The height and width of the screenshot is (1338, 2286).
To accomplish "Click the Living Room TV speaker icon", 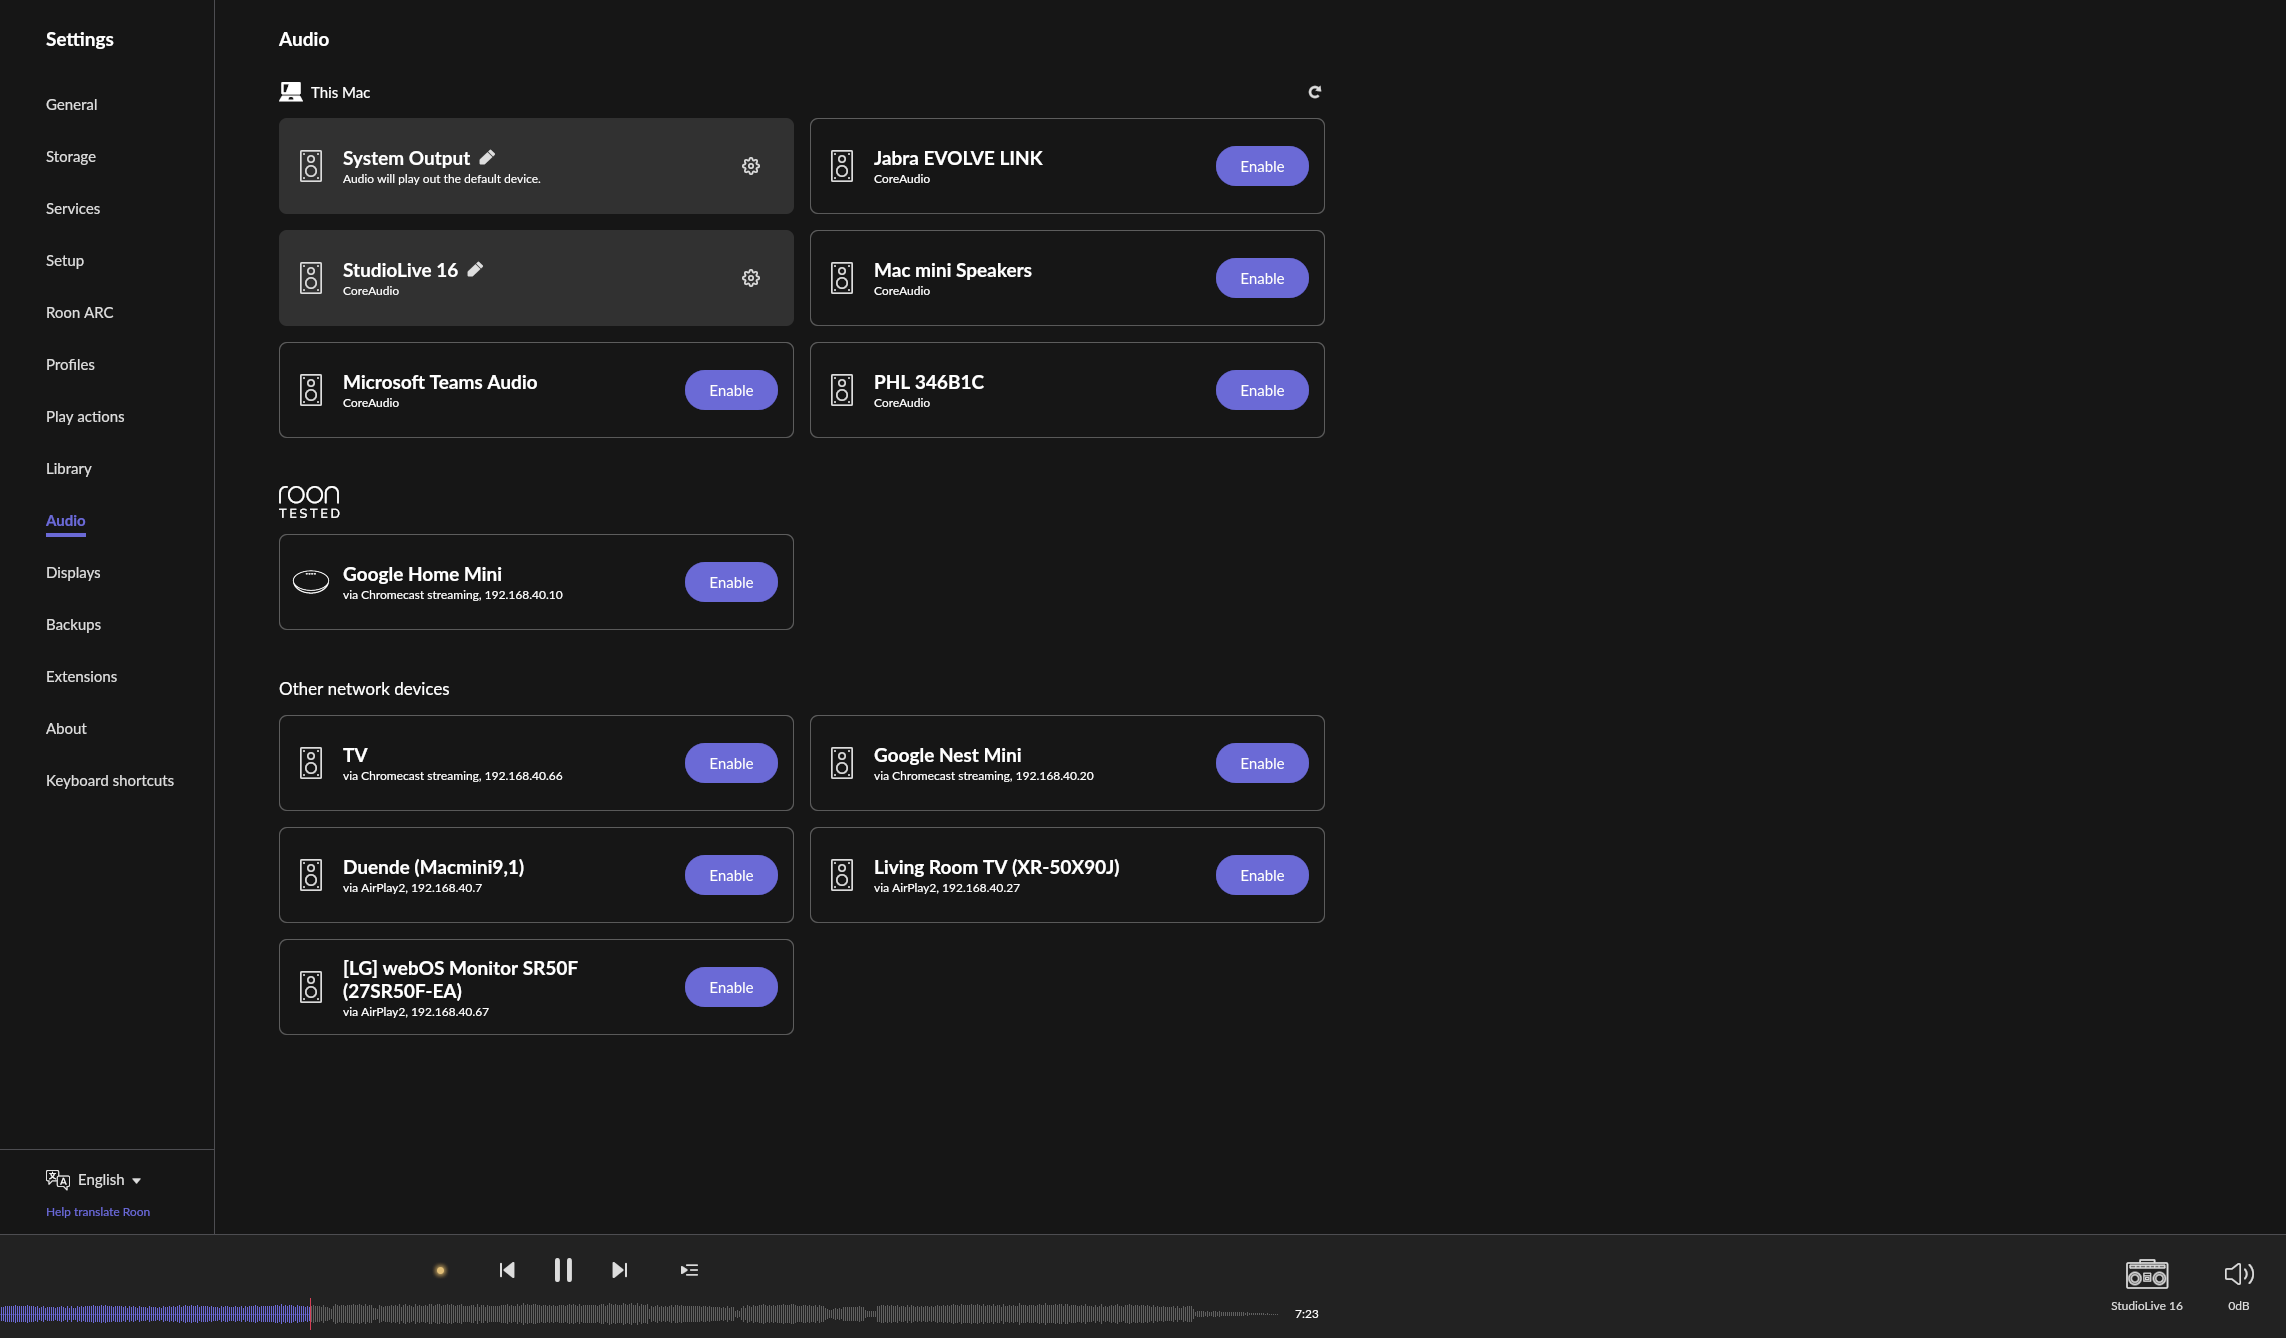I will click(x=842, y=875).
